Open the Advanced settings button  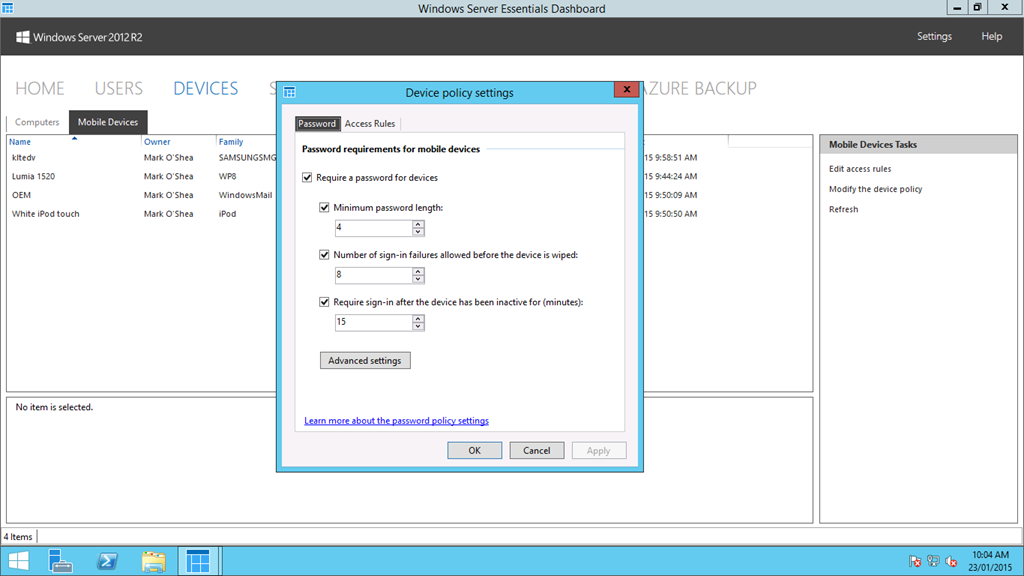pos(365,360)
